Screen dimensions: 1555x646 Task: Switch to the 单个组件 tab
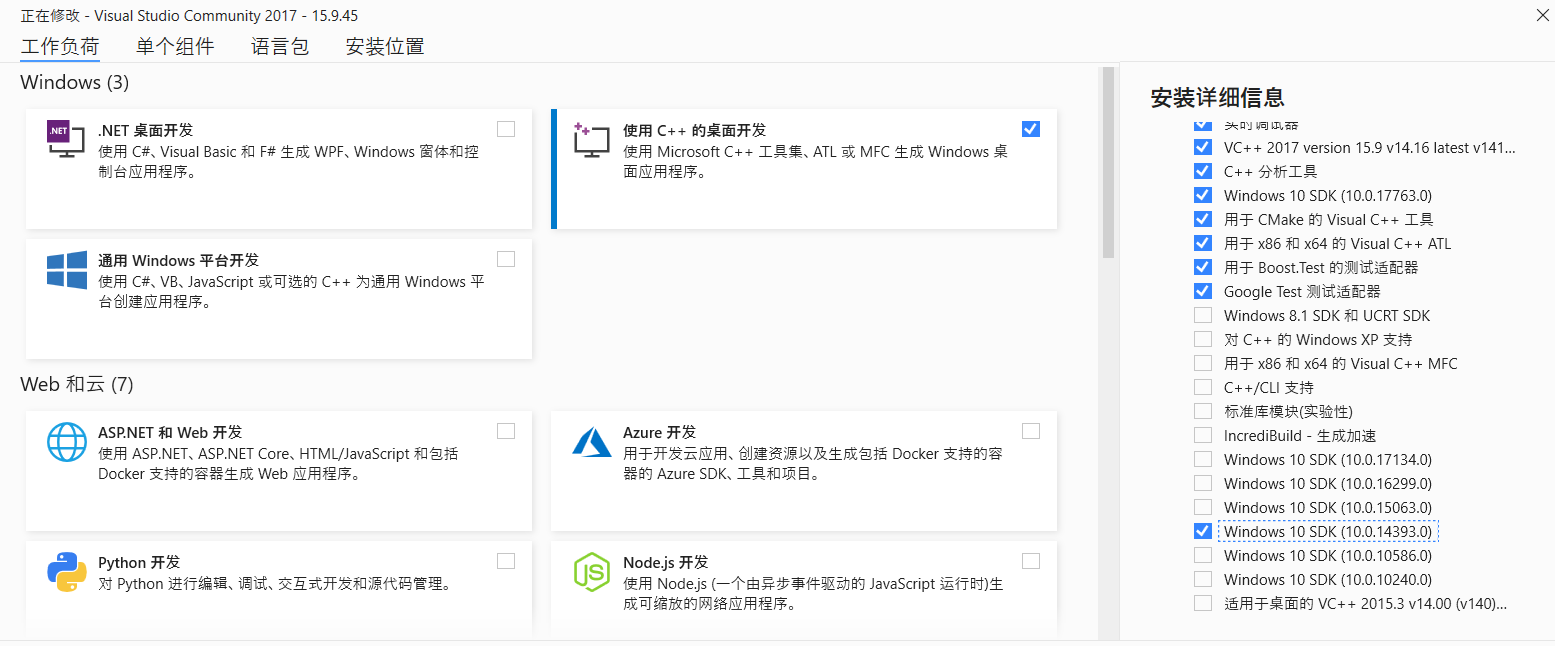175,46
